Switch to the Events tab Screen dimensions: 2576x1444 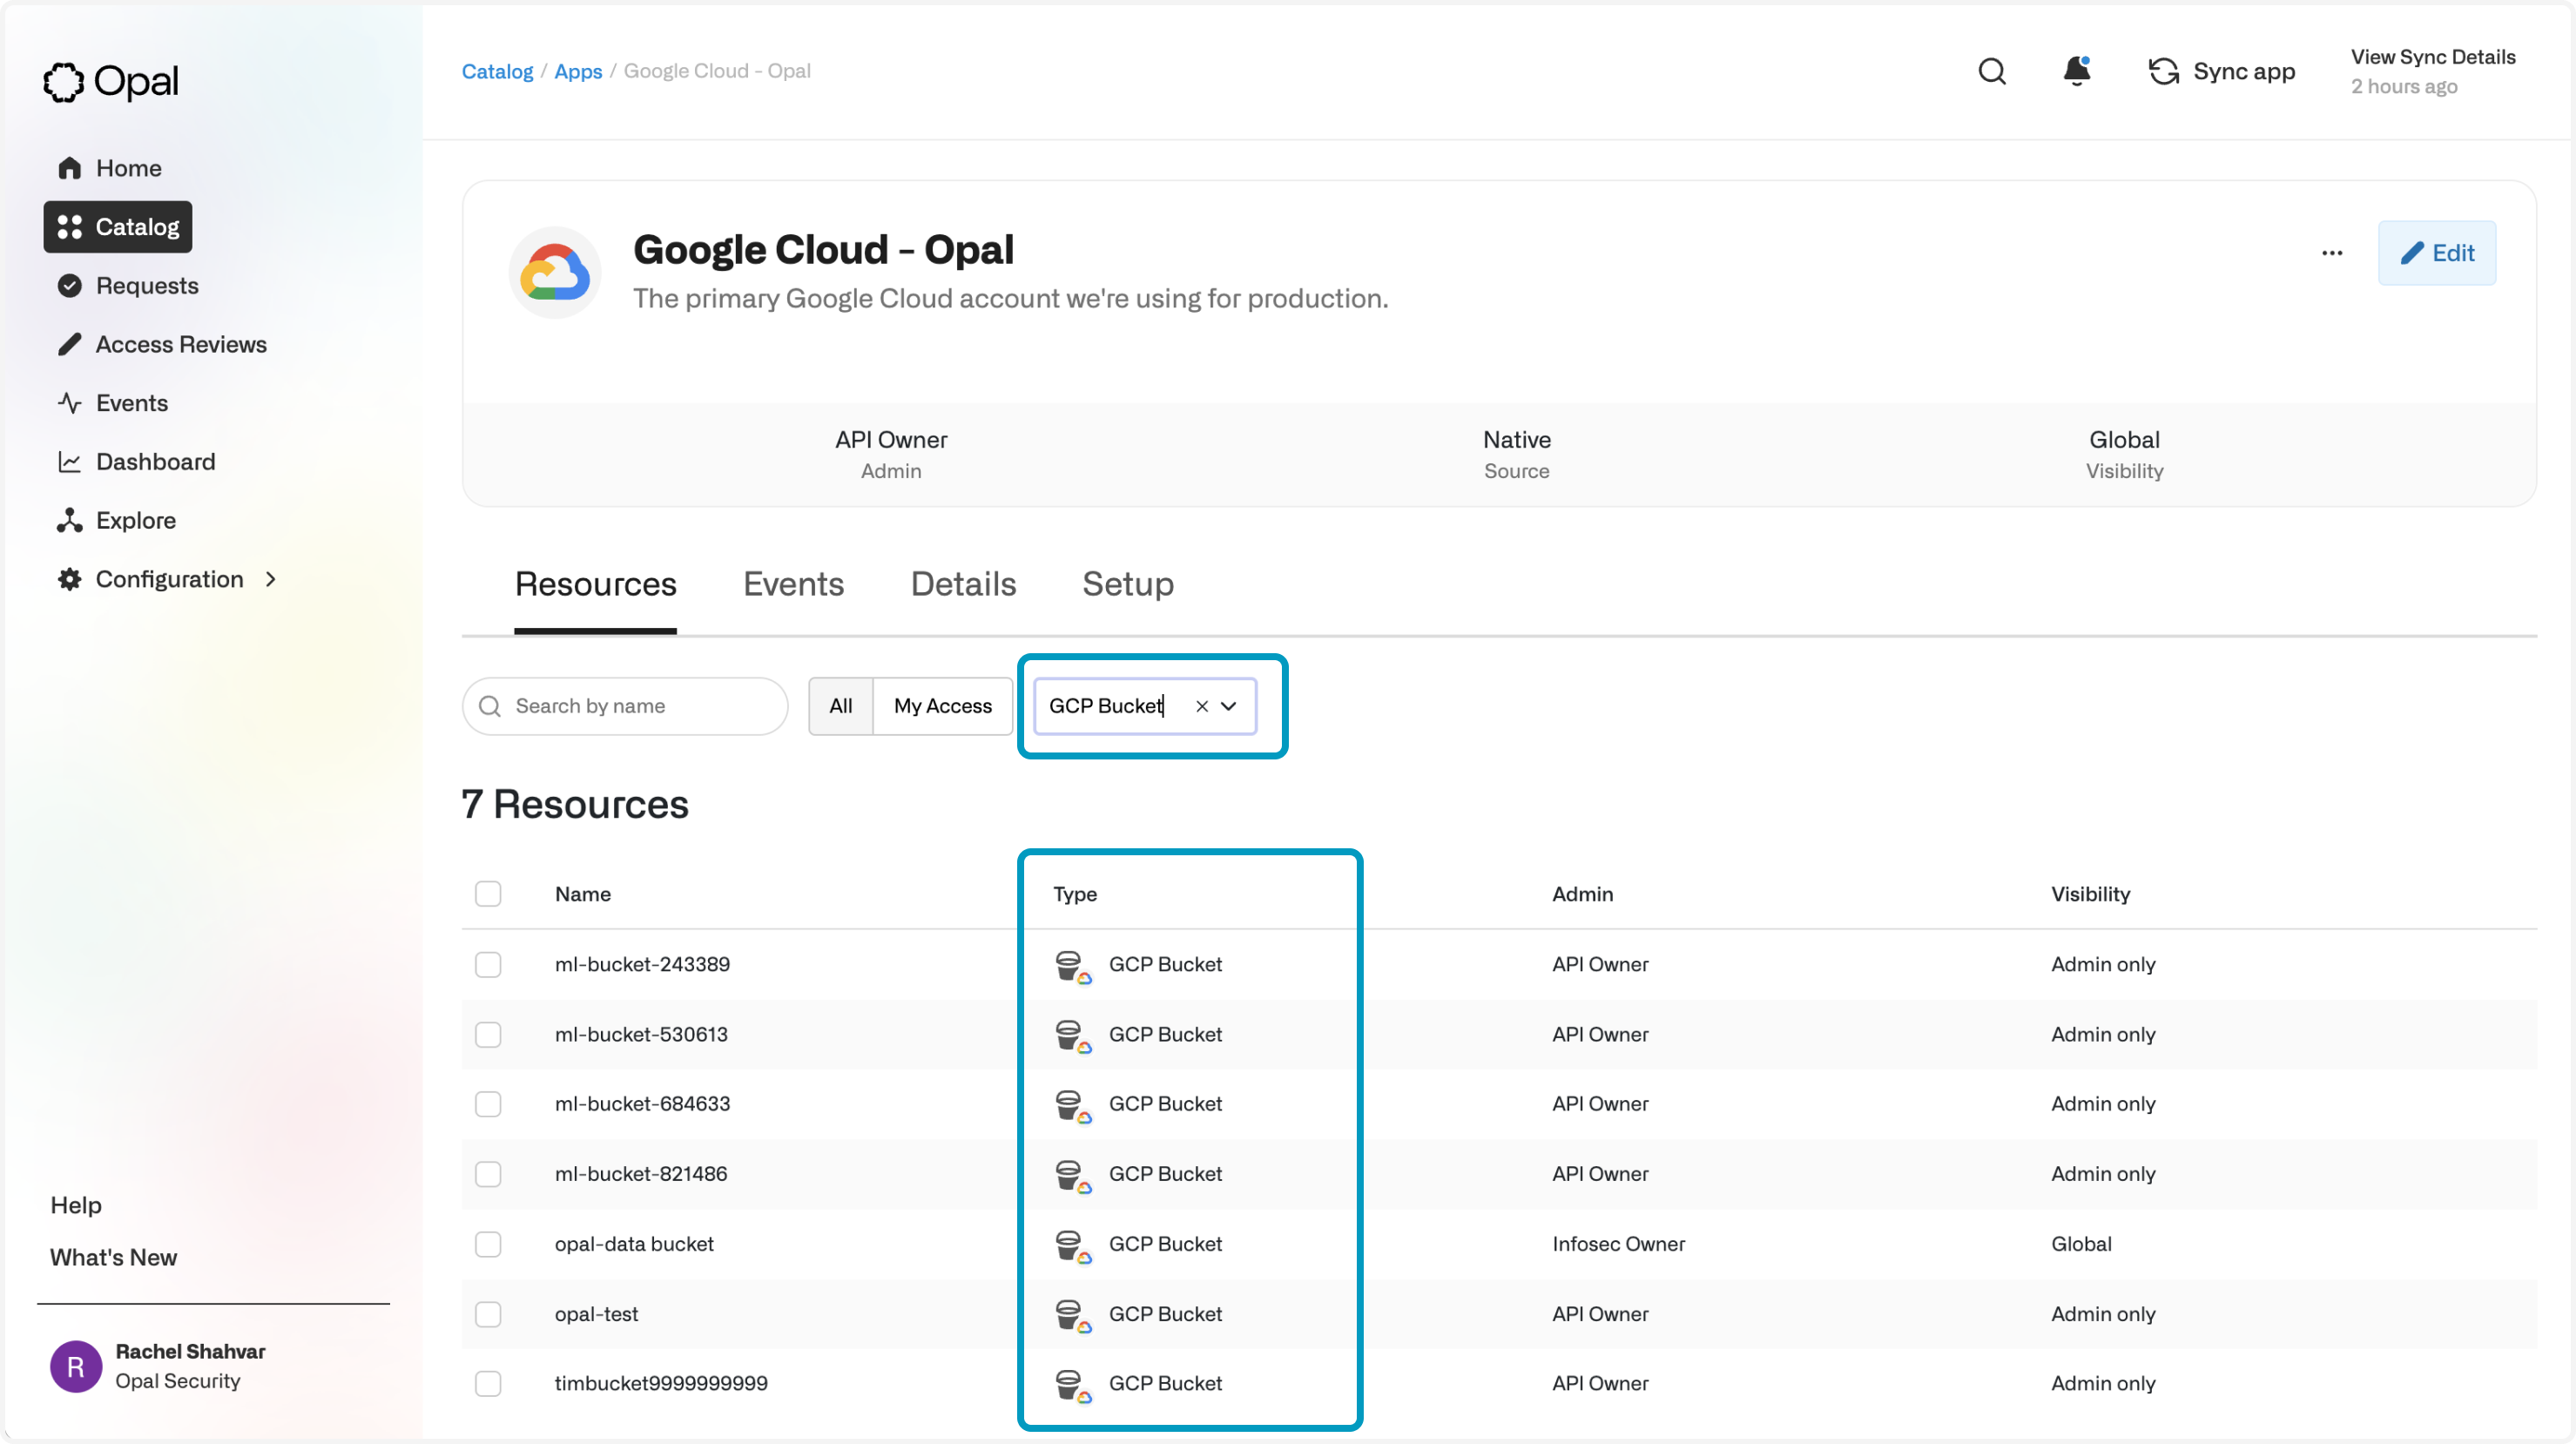coord(793,584)
